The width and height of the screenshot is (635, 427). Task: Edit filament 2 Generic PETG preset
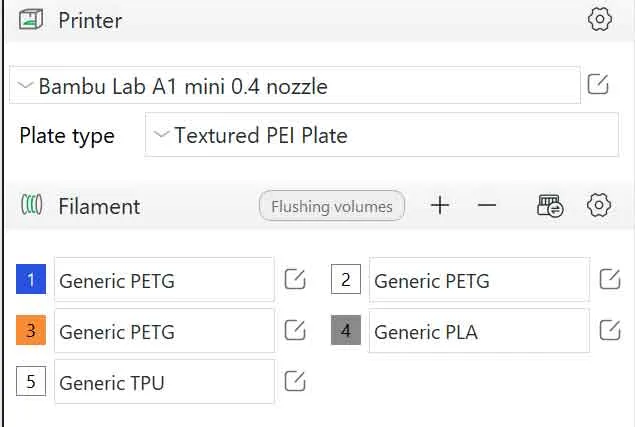click(x=610, y=279)
